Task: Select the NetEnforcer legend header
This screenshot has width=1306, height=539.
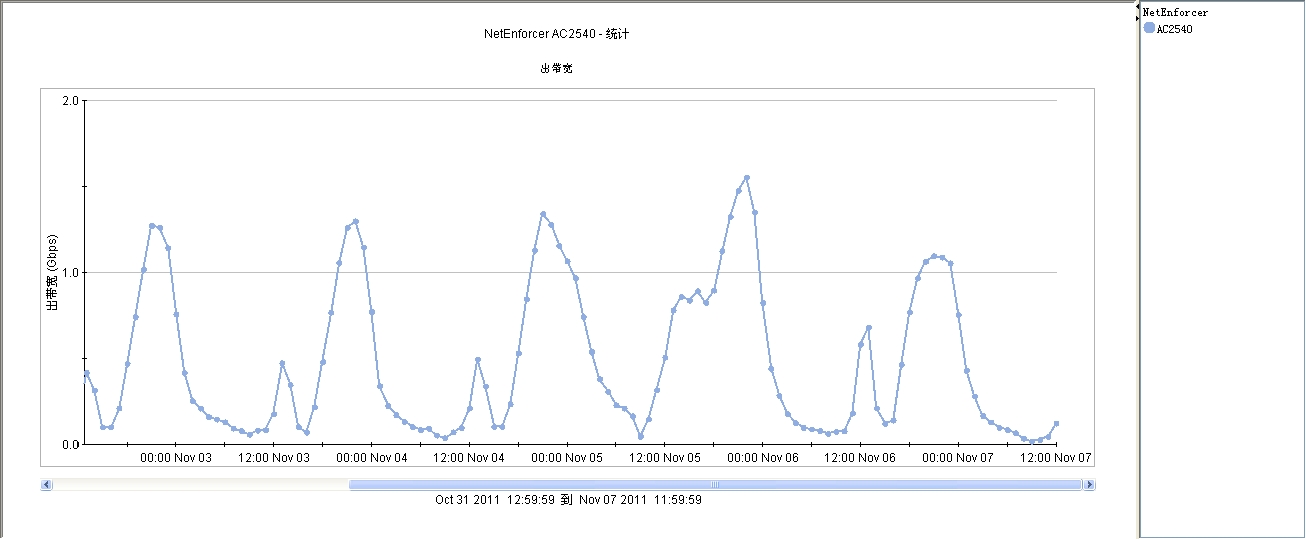Action: [1175, 13]
